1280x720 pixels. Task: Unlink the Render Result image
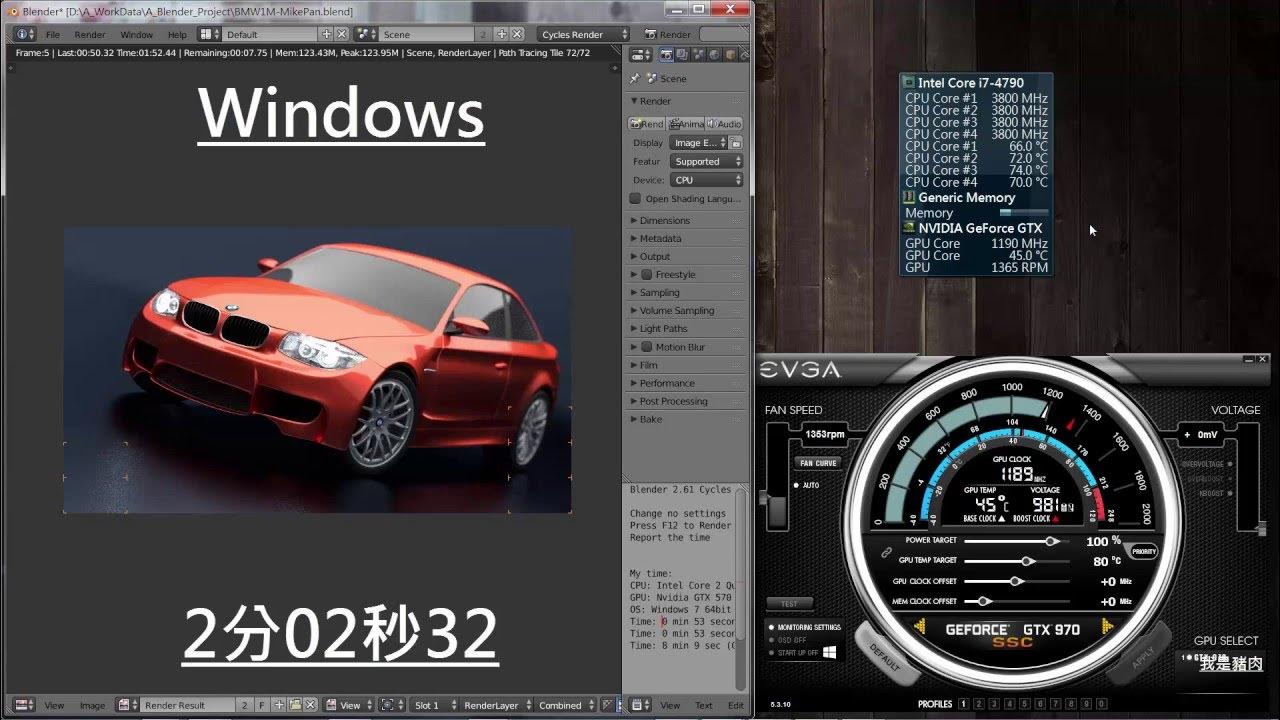310,705
